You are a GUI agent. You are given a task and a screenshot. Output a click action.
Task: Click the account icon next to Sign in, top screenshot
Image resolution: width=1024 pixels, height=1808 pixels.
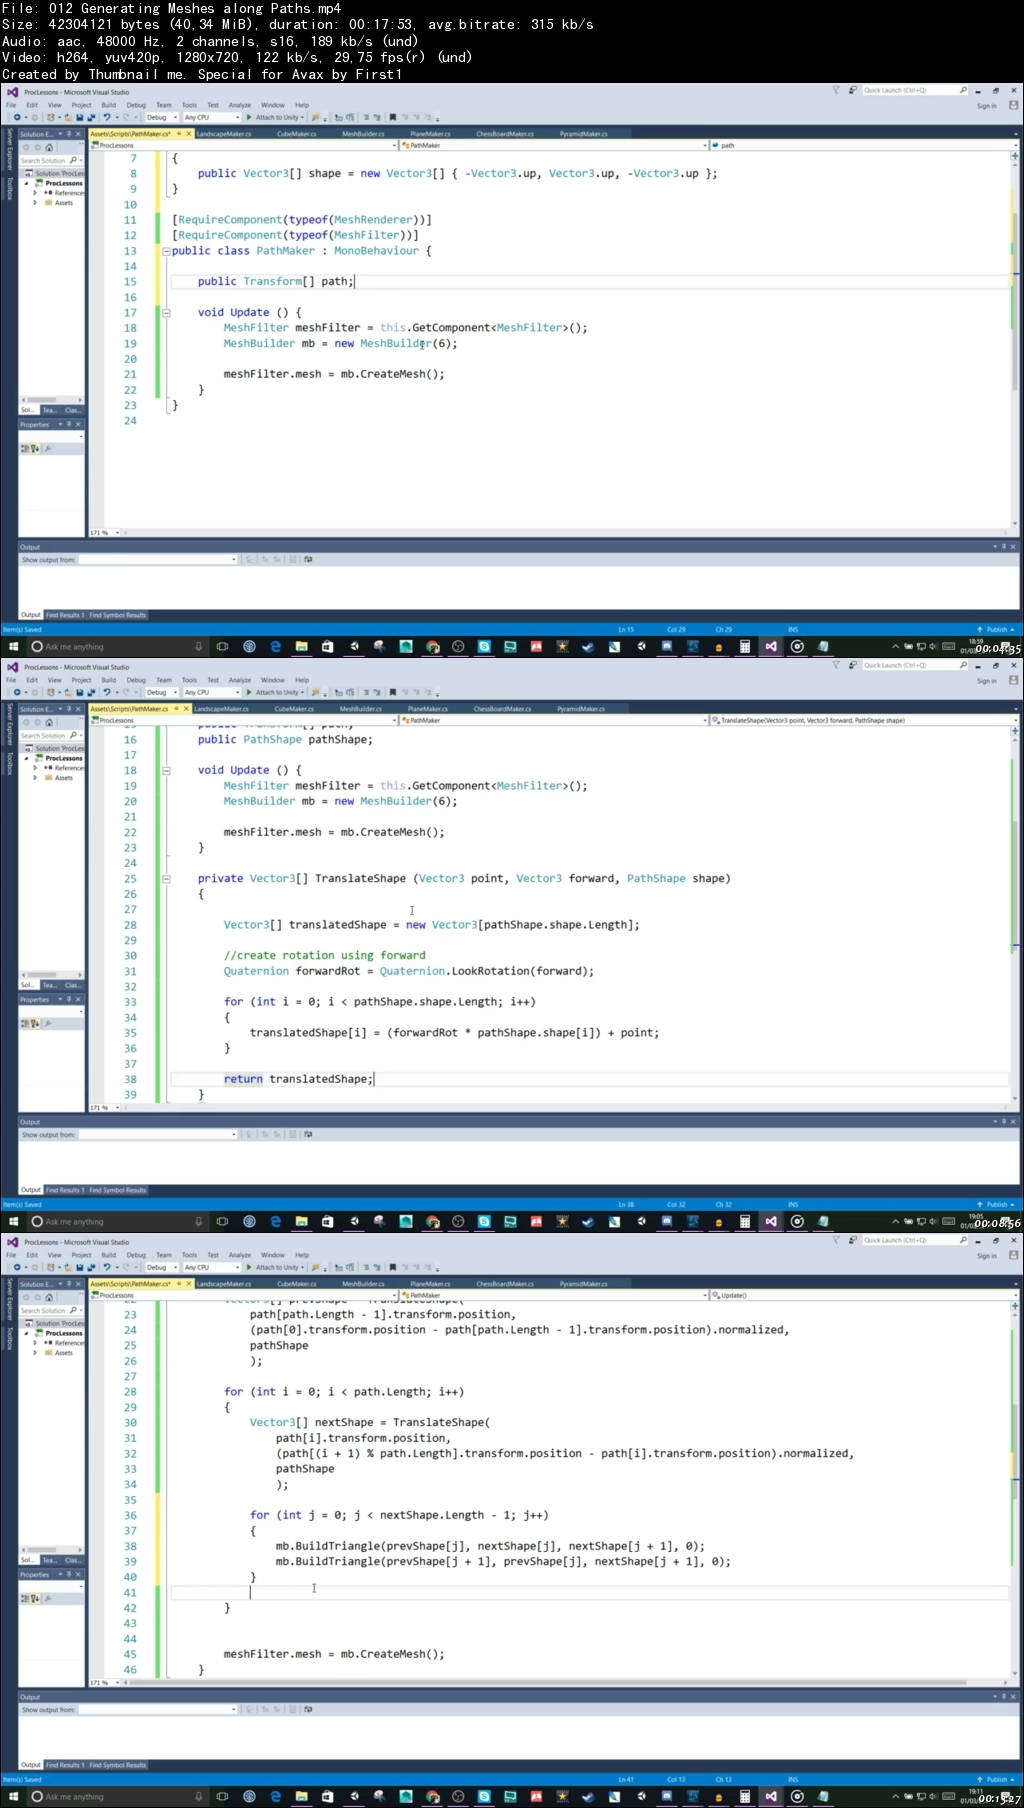coord(1013,105)
